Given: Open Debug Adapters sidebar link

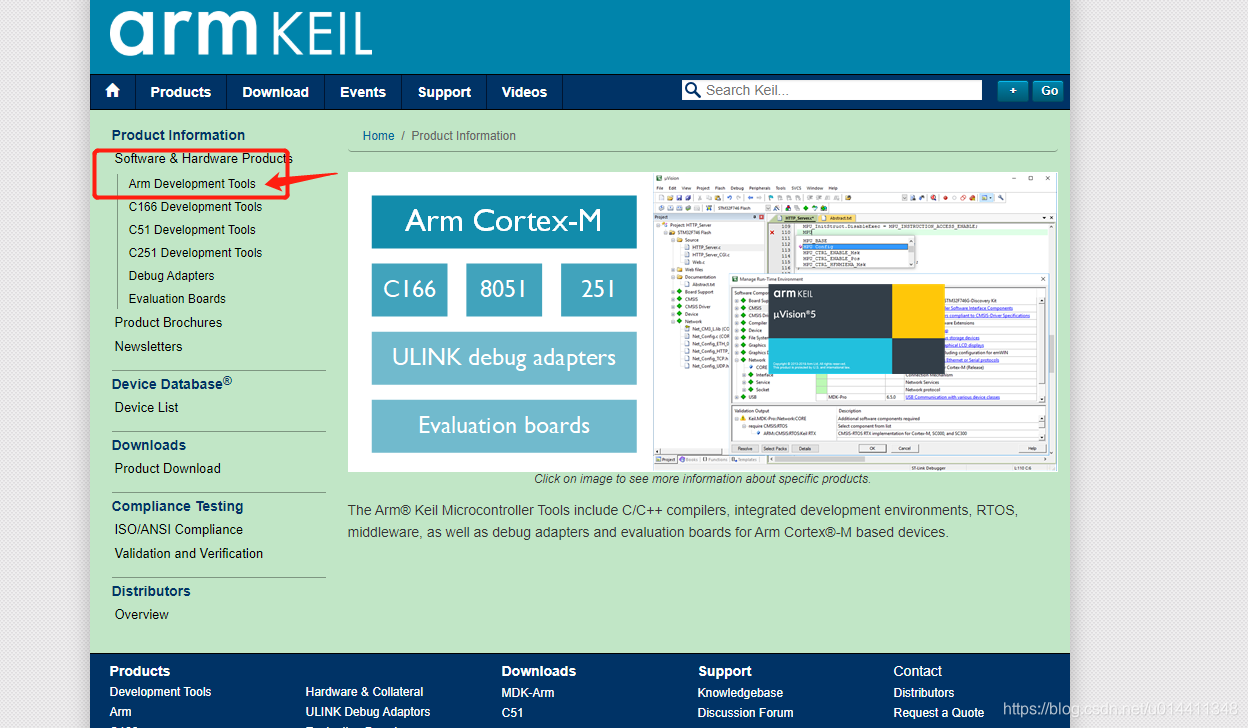Looking at the screenshot, I should [171, 276].
